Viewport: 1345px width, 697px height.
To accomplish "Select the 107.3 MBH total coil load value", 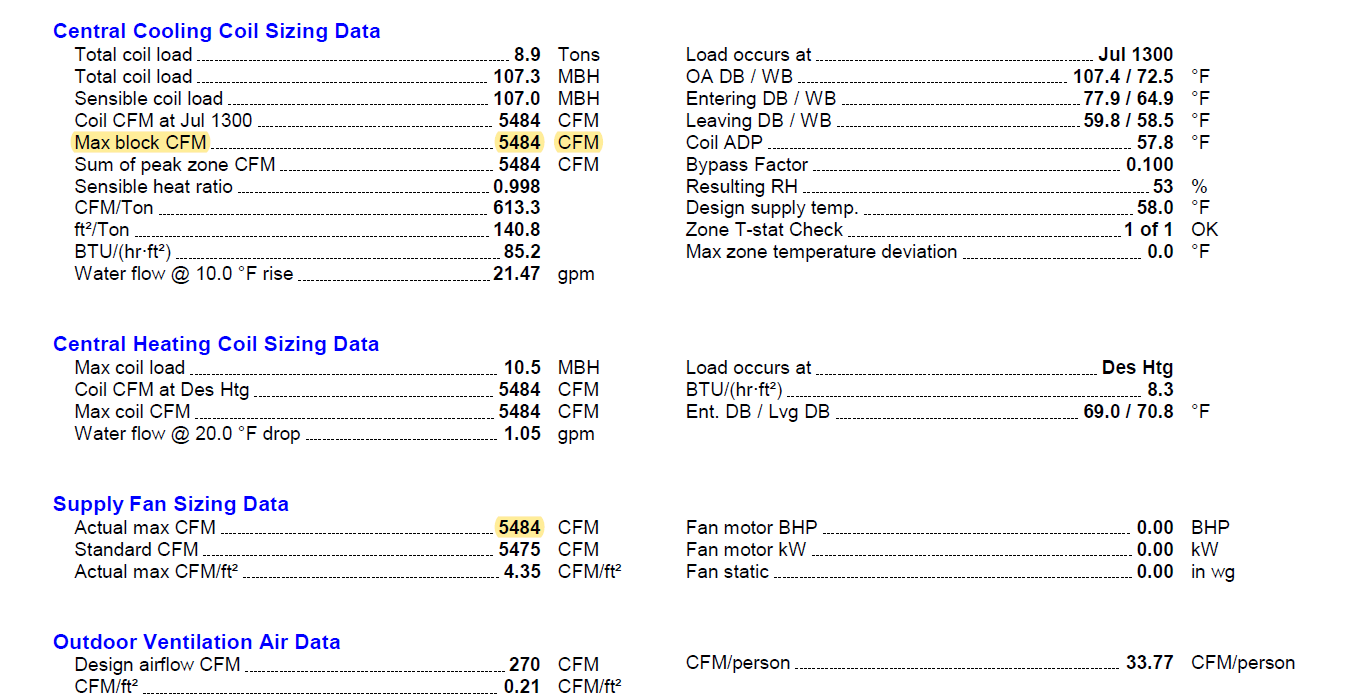I will [517, 77].
